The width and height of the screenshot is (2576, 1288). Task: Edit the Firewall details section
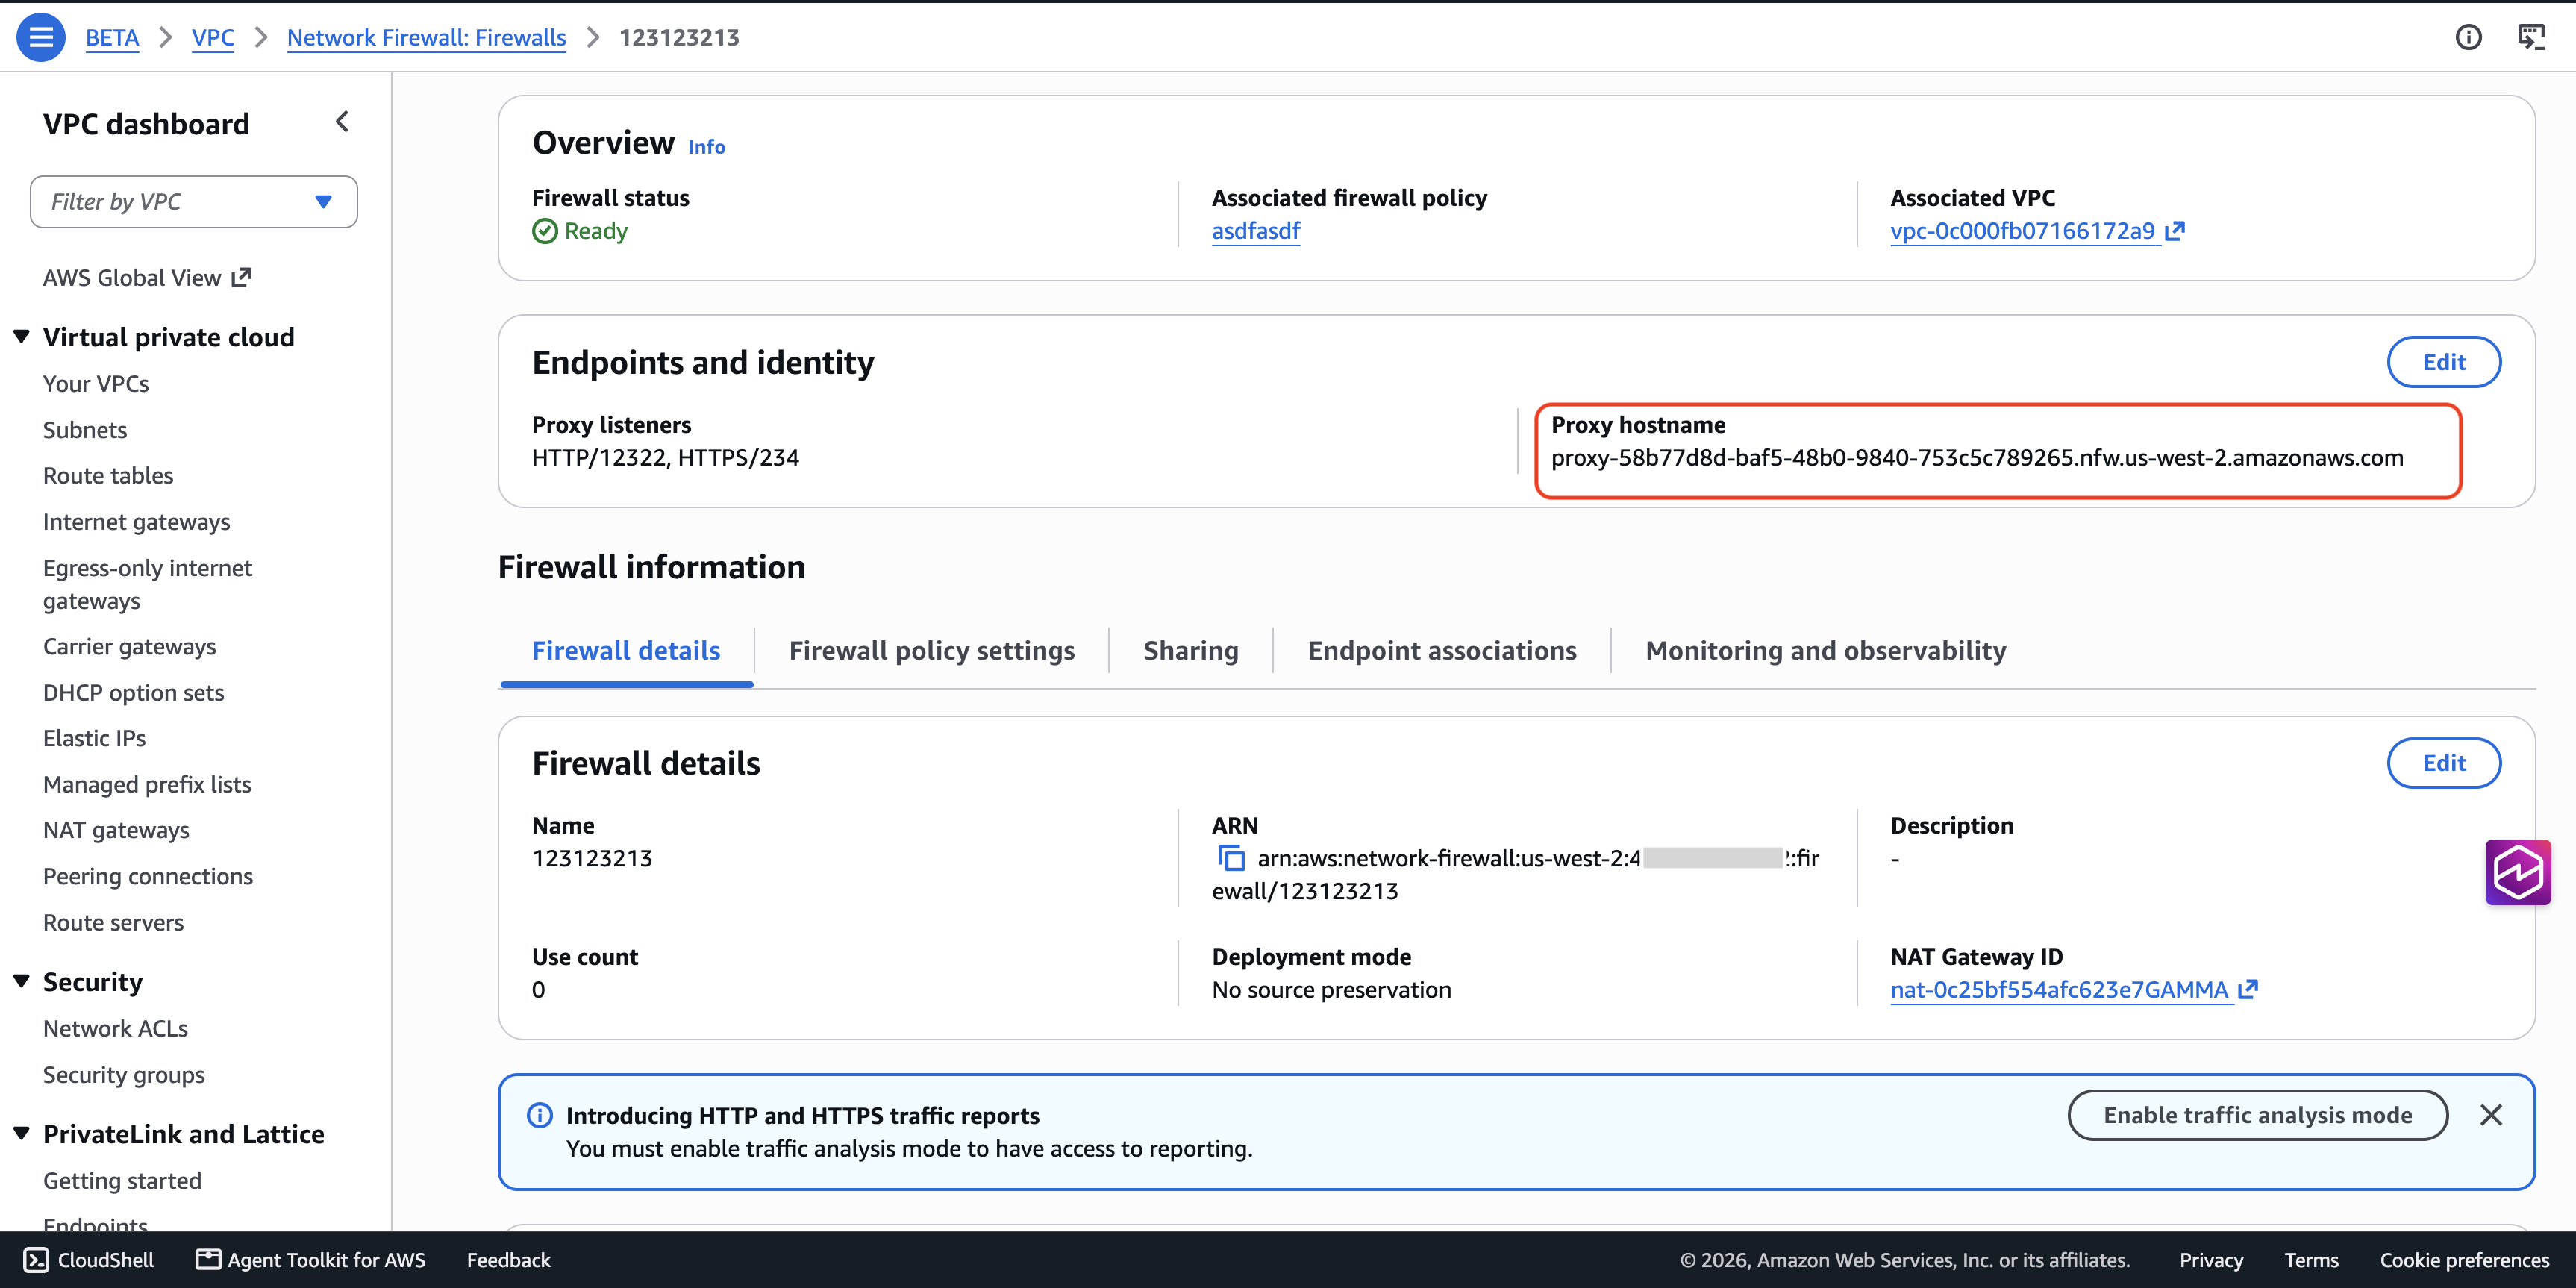[2444, 763]
